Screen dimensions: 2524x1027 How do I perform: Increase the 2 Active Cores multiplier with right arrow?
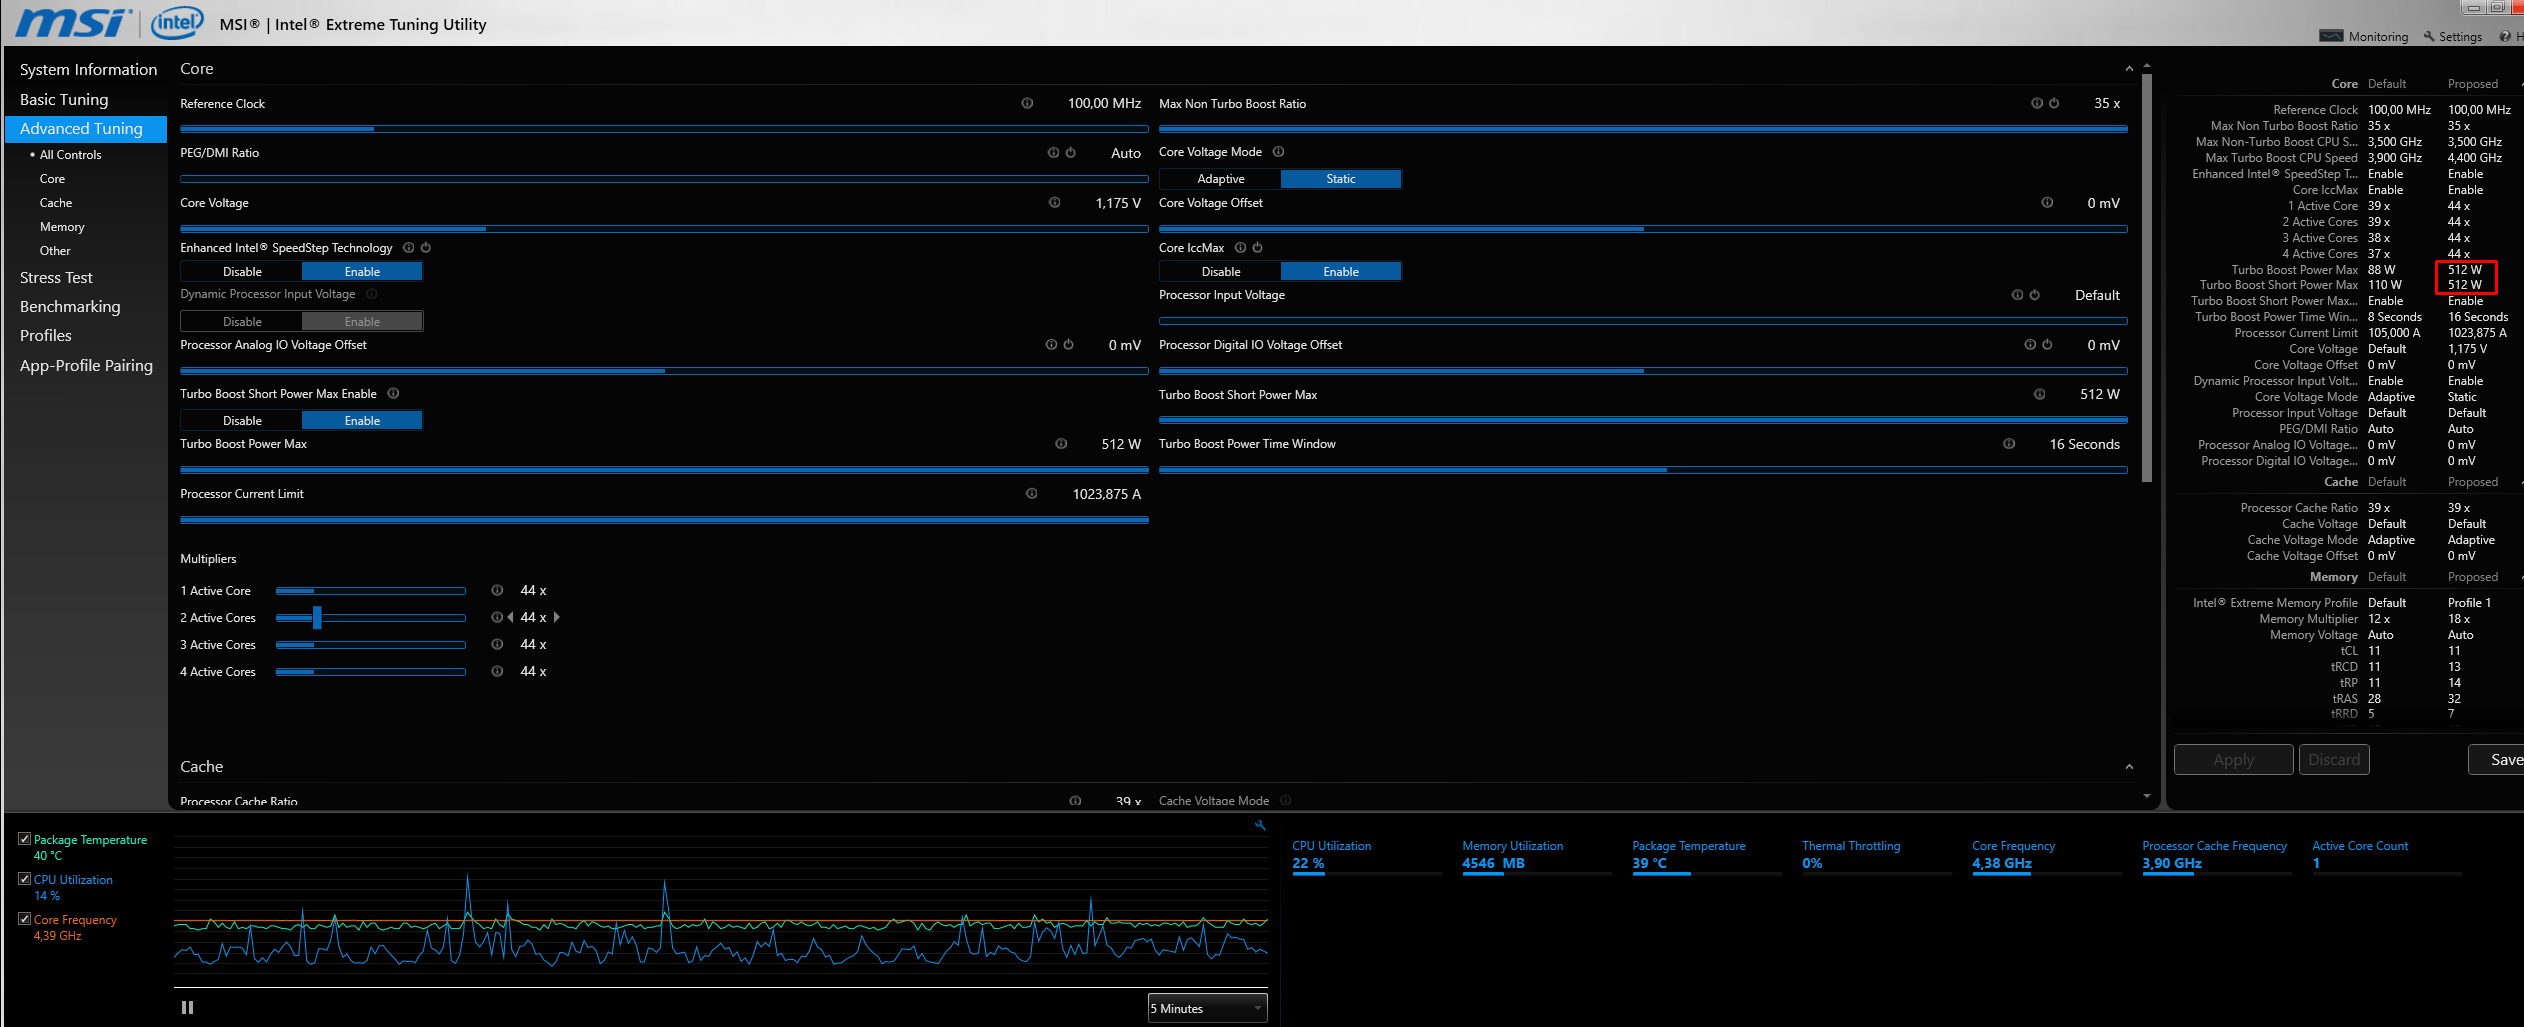click(x=556, y=617)
